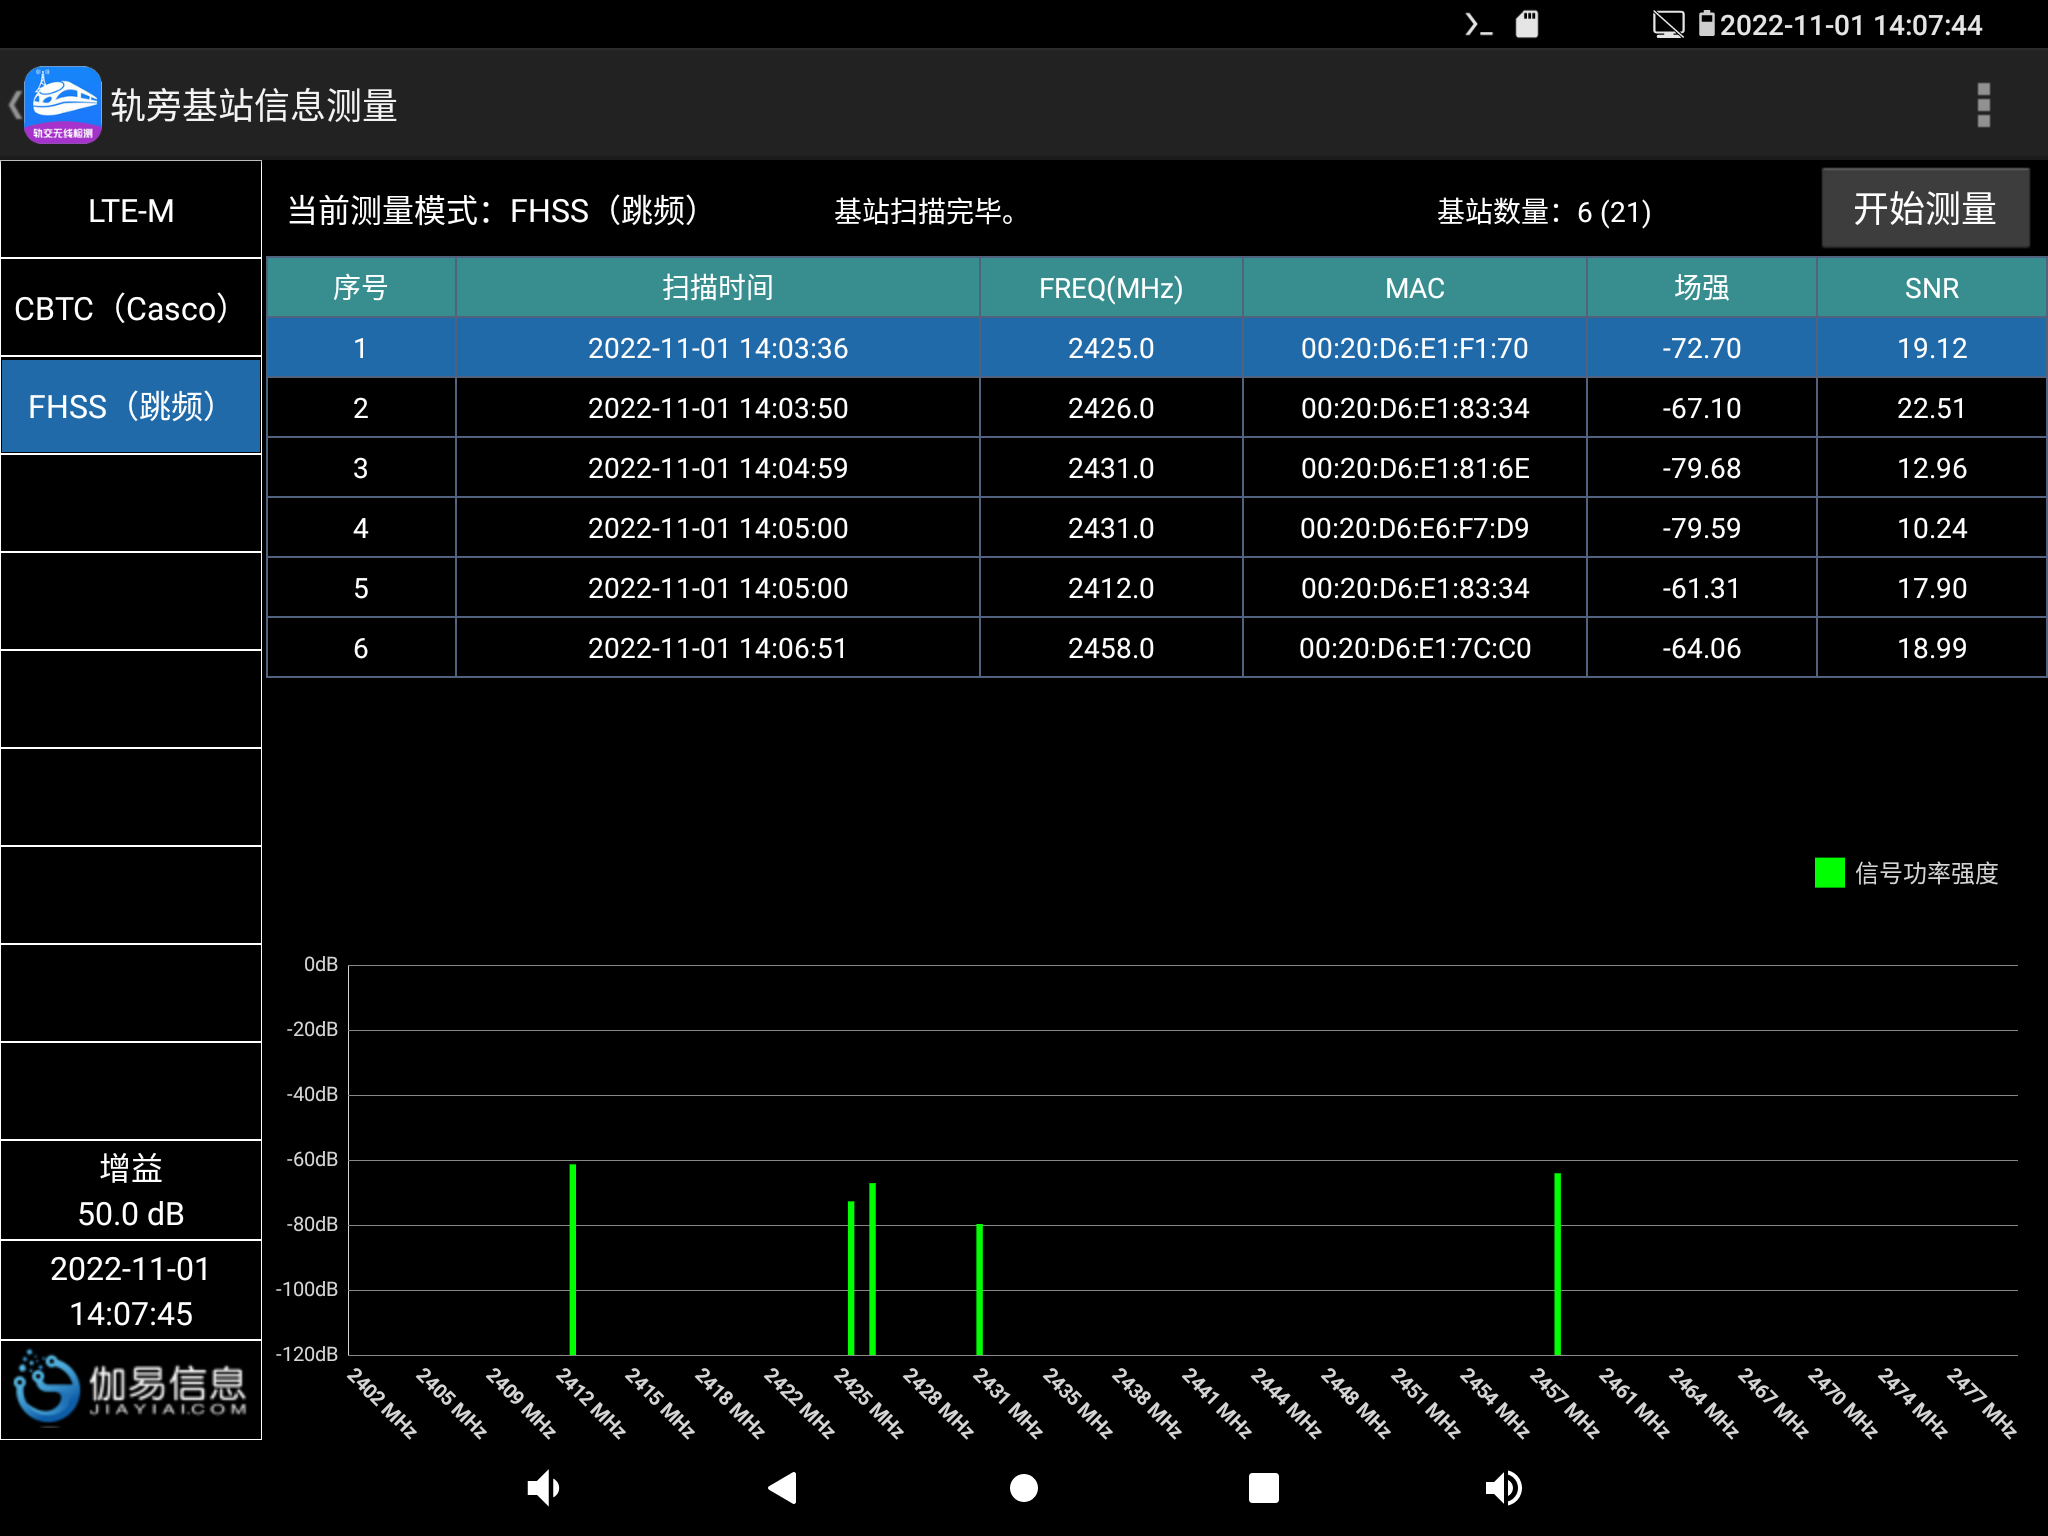Tap the volume up navigation icon
Screen dimensions: 2048x1536
[1503, 1488]
